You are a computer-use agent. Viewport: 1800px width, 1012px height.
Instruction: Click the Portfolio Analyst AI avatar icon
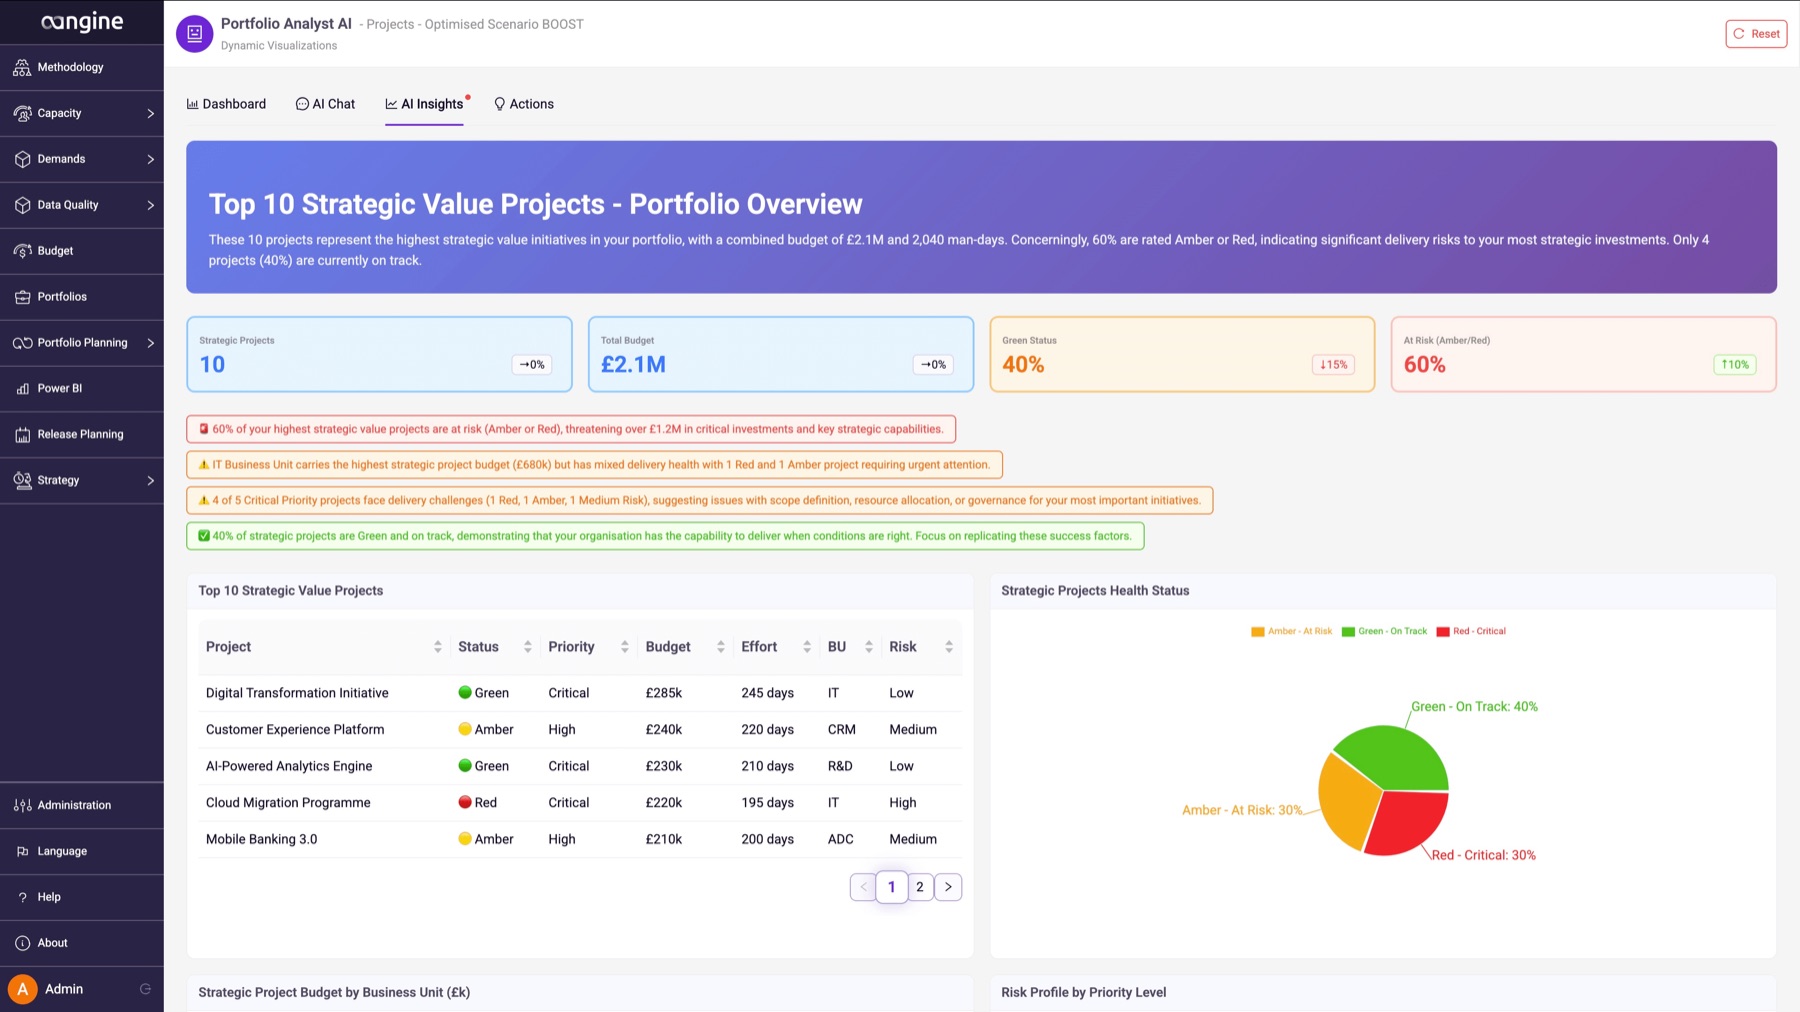coord(194,33)
